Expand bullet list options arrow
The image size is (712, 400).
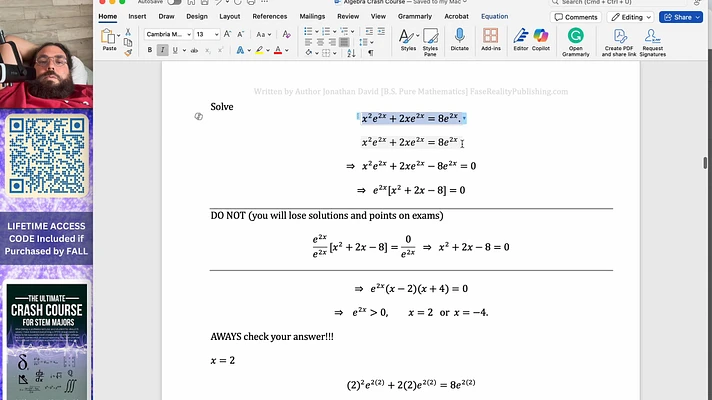[316, 32]
